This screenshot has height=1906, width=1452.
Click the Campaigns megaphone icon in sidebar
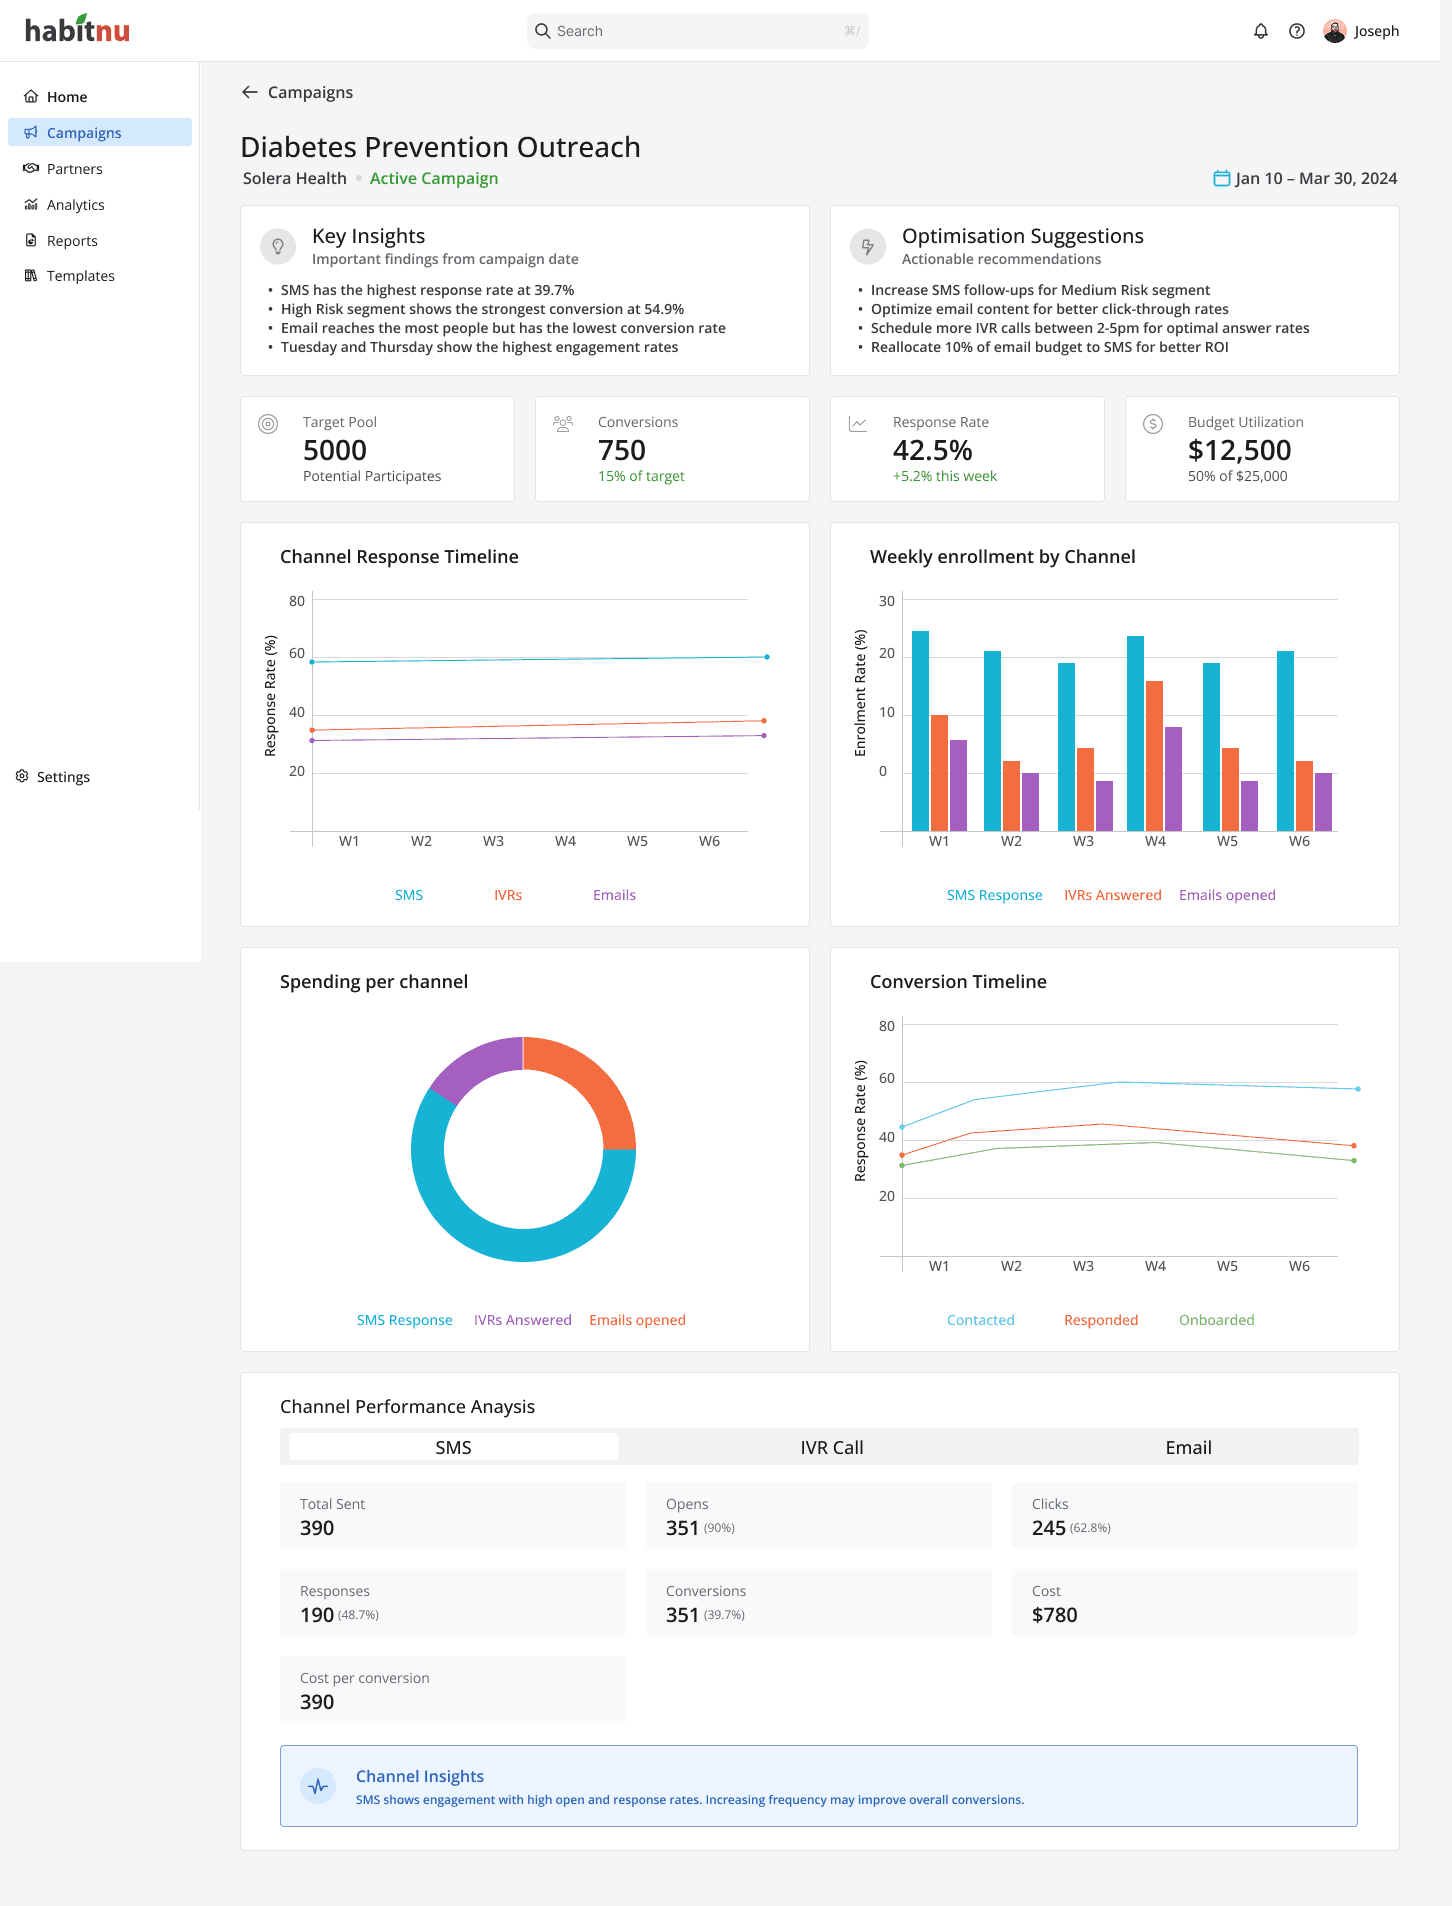(31, 133)
